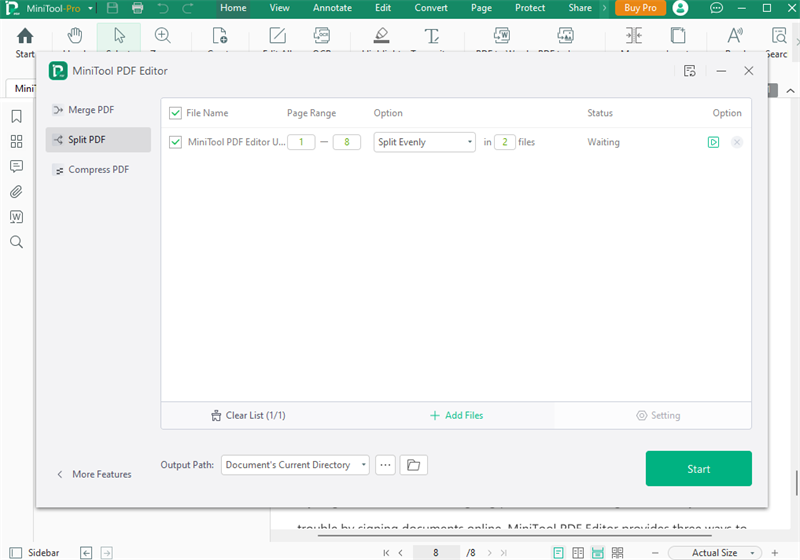
Task: Print the document via printer icon
Action: pos(137,8)
